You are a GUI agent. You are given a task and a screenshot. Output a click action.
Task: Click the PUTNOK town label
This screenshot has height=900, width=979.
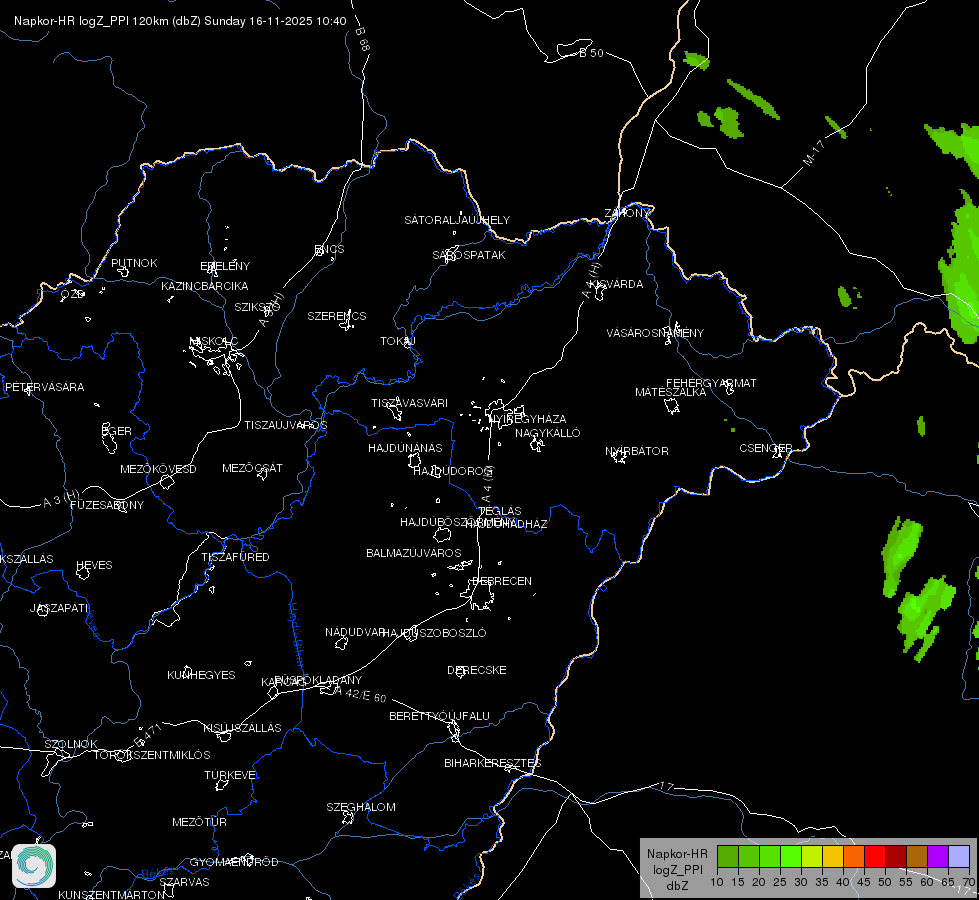coord(134,263)
